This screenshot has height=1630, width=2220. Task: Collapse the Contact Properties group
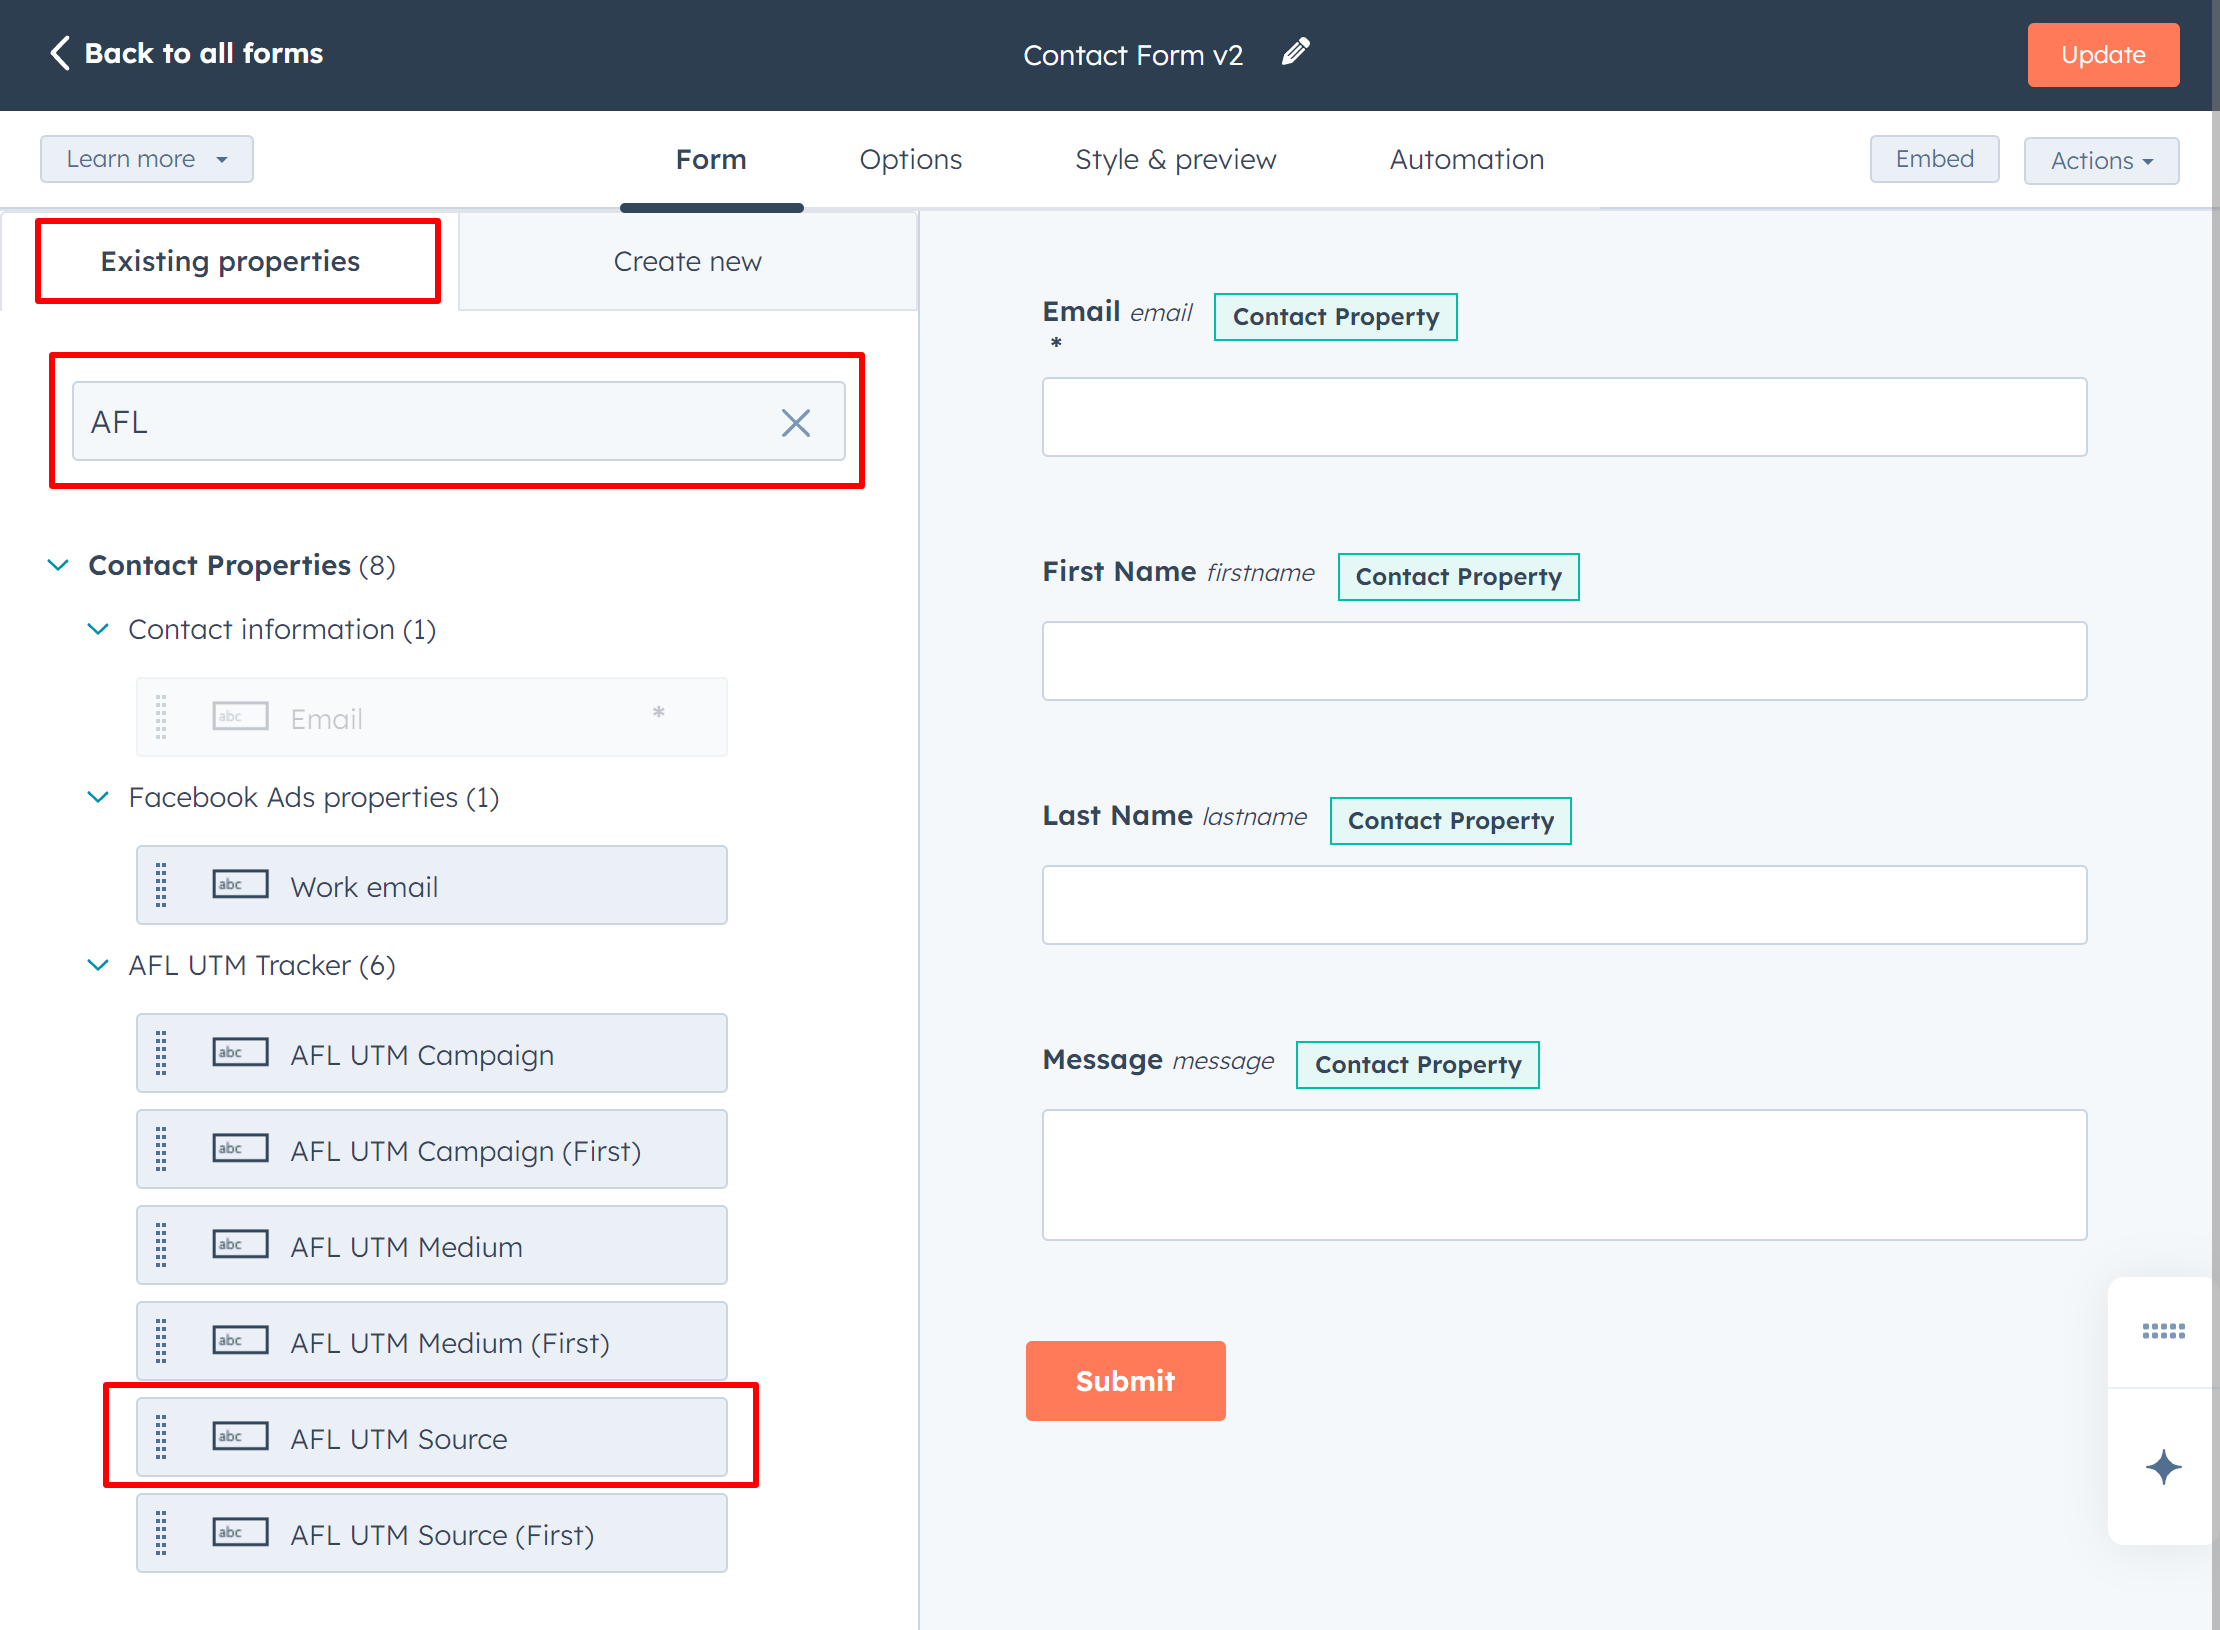58,566
